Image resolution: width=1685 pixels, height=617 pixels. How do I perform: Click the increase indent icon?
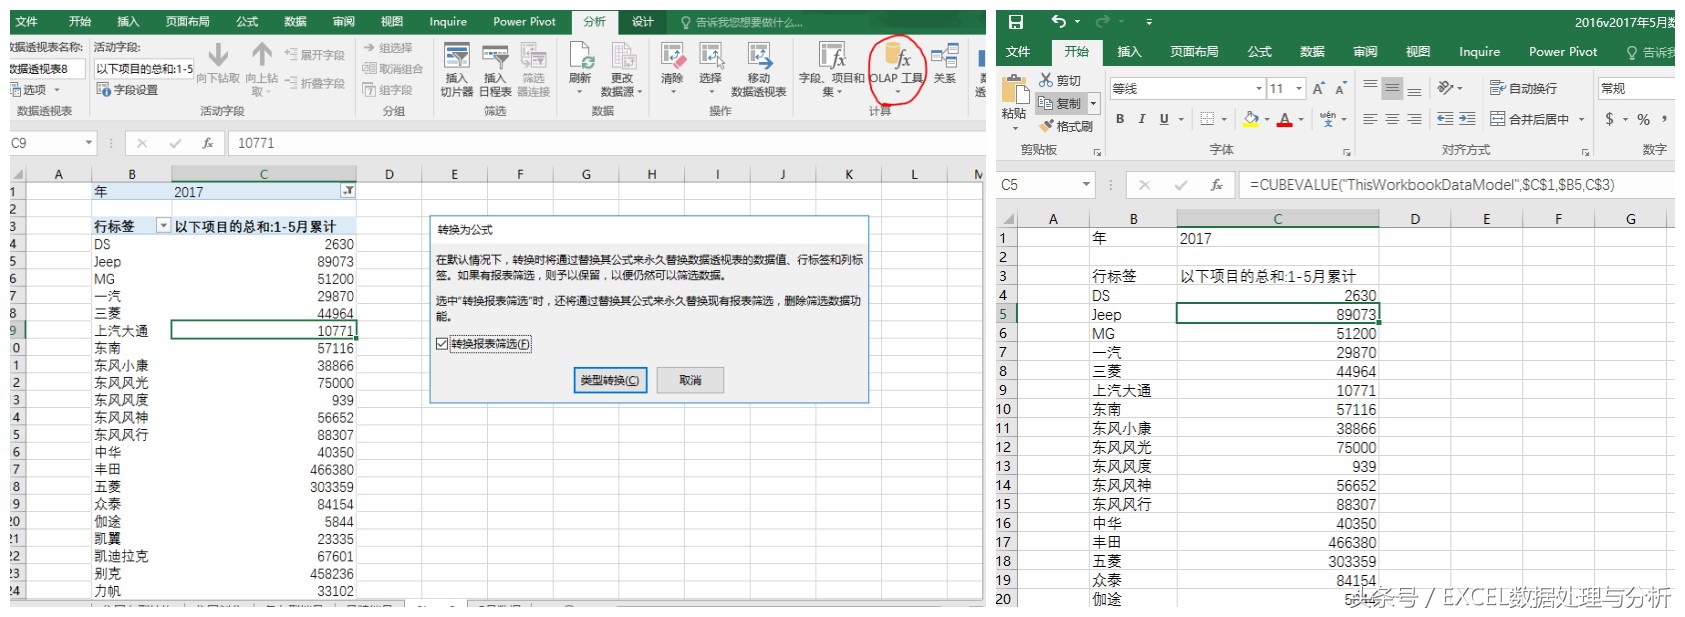pos(1467,119)
